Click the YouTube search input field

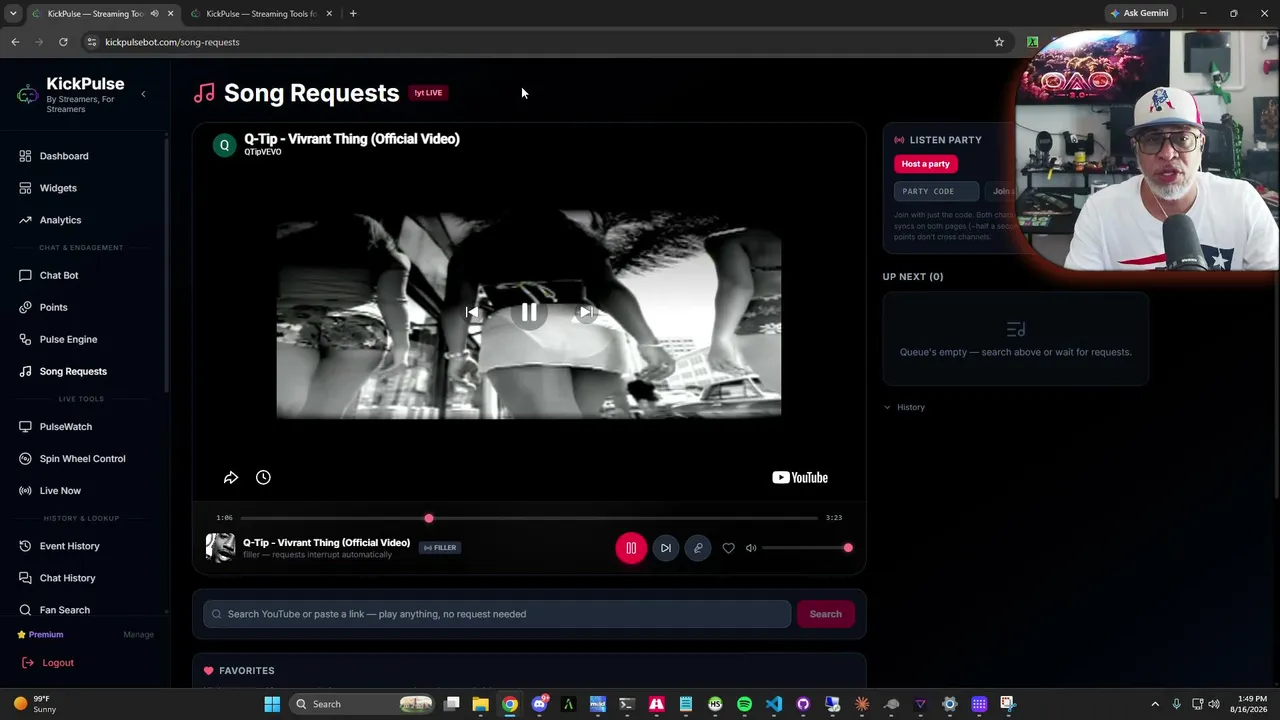click(497, 614)
